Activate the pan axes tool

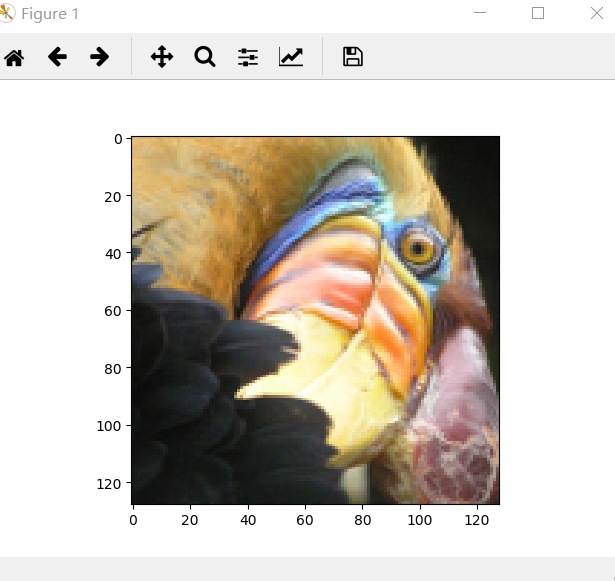[x=162, y=57]
